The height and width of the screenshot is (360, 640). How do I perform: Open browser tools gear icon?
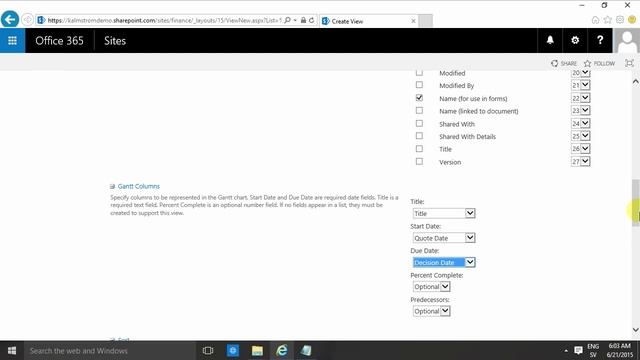point(620,20)
